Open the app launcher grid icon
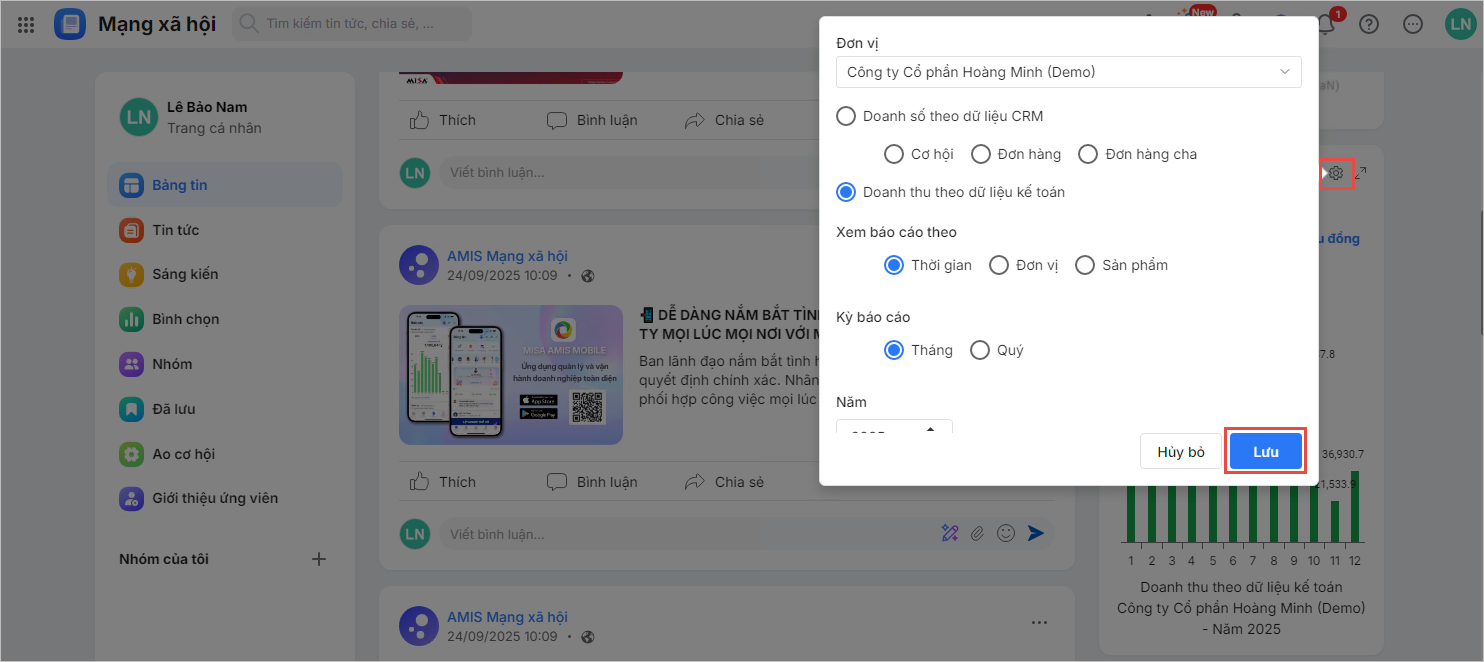Screen dimensions: 1484x662 click(27, 24)
